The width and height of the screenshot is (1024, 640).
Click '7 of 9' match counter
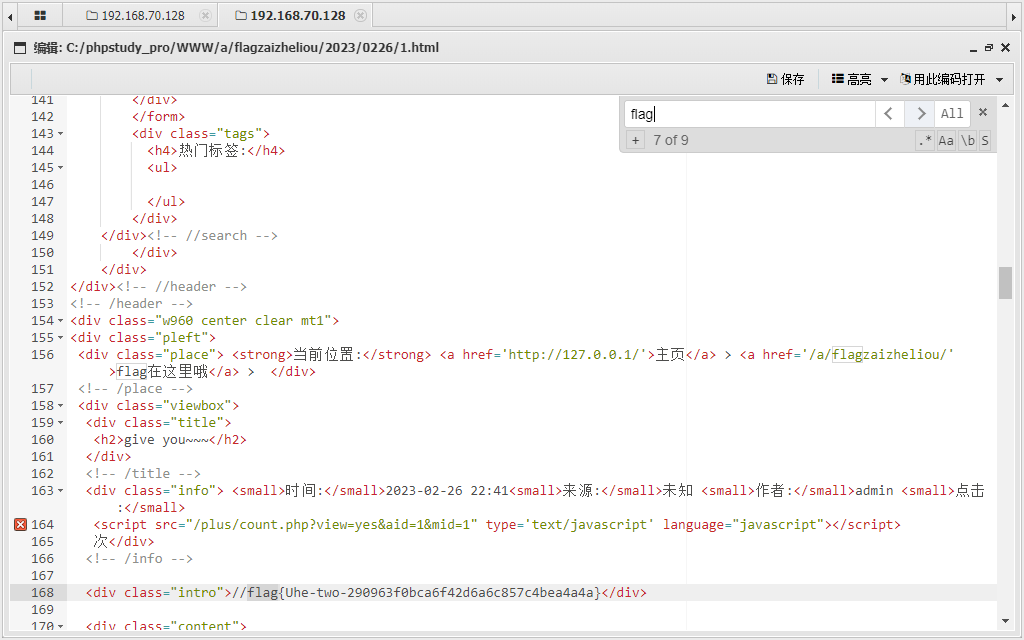[671, 140]
